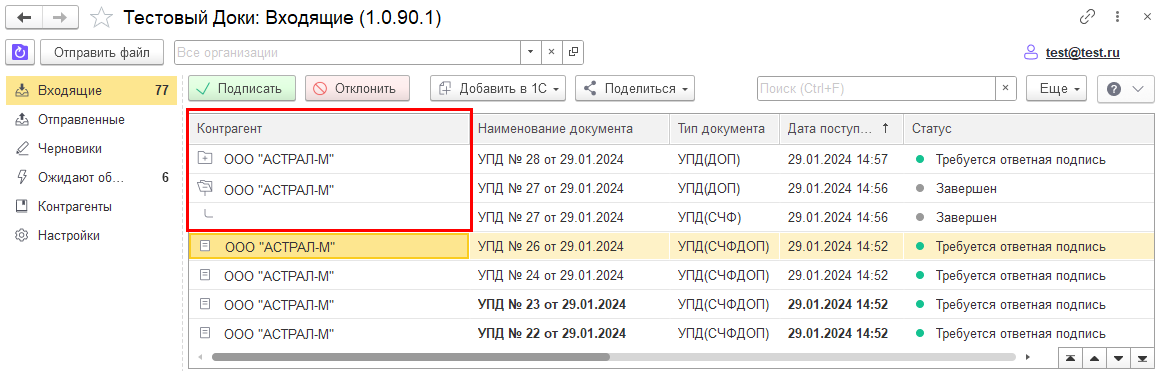Expand the Поделиться dropdown menu
1171x371 pixels.
click(x=635, y=88)
